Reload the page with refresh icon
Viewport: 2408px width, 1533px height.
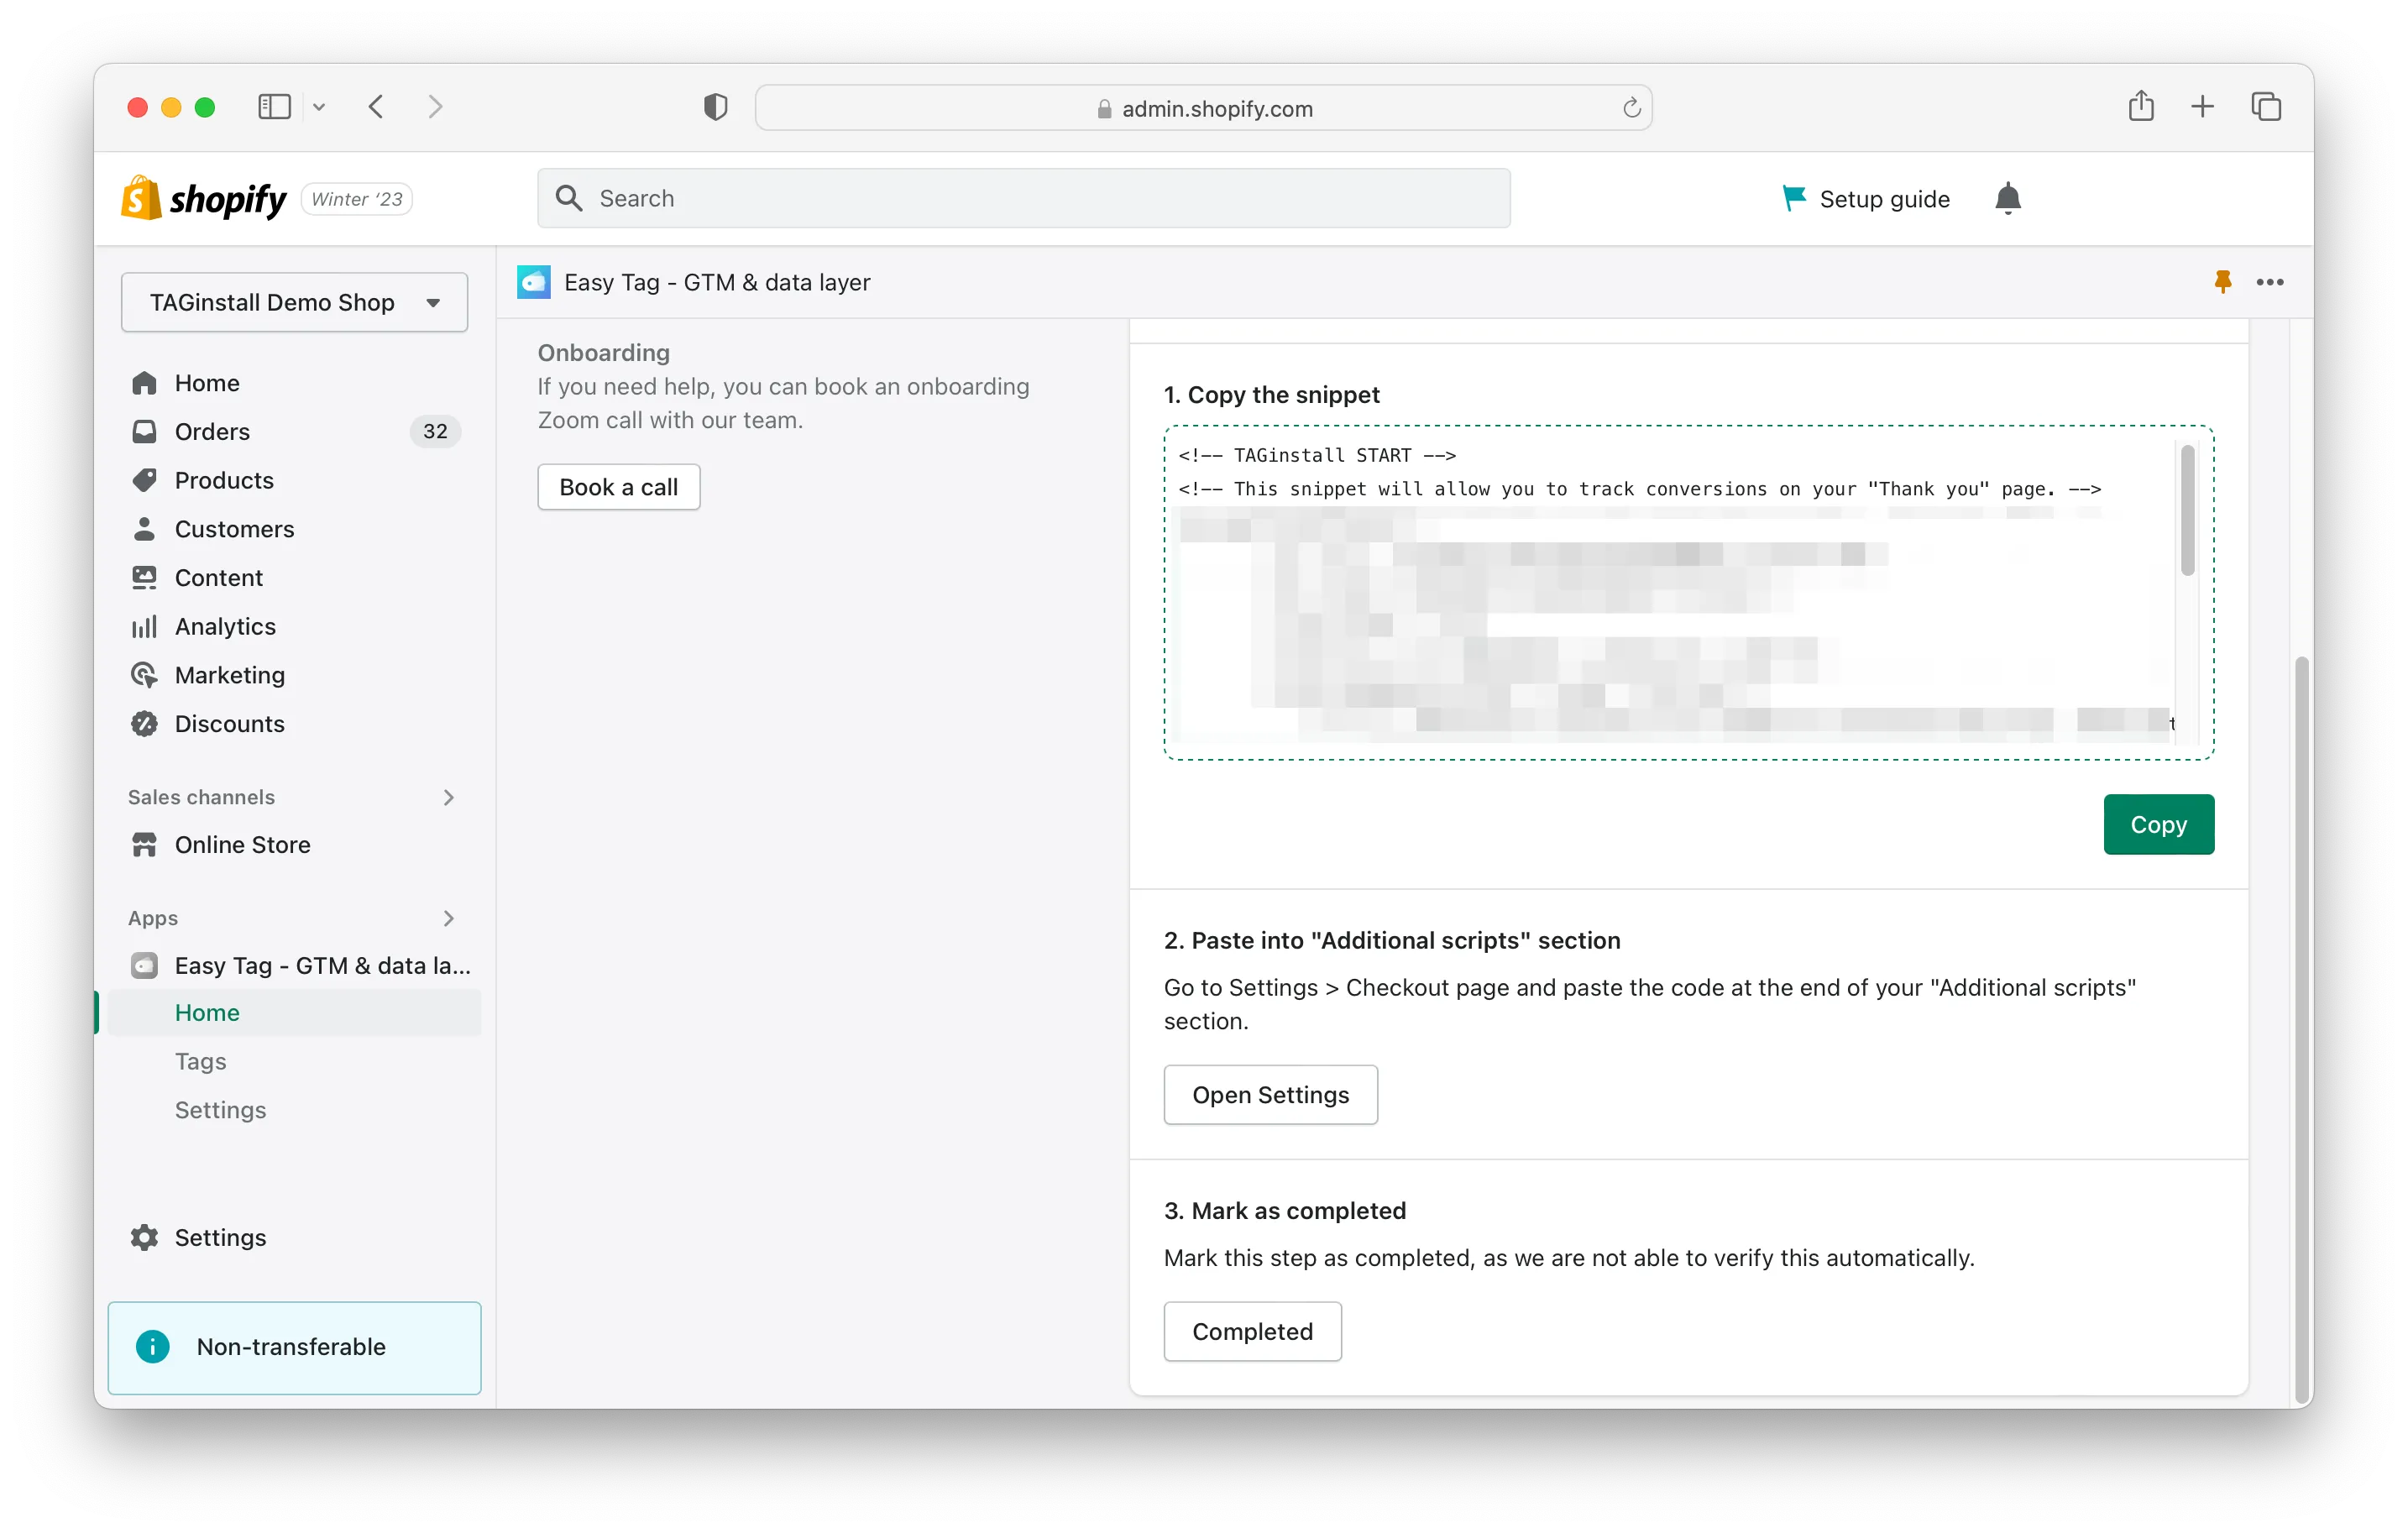pos(1631,108)
